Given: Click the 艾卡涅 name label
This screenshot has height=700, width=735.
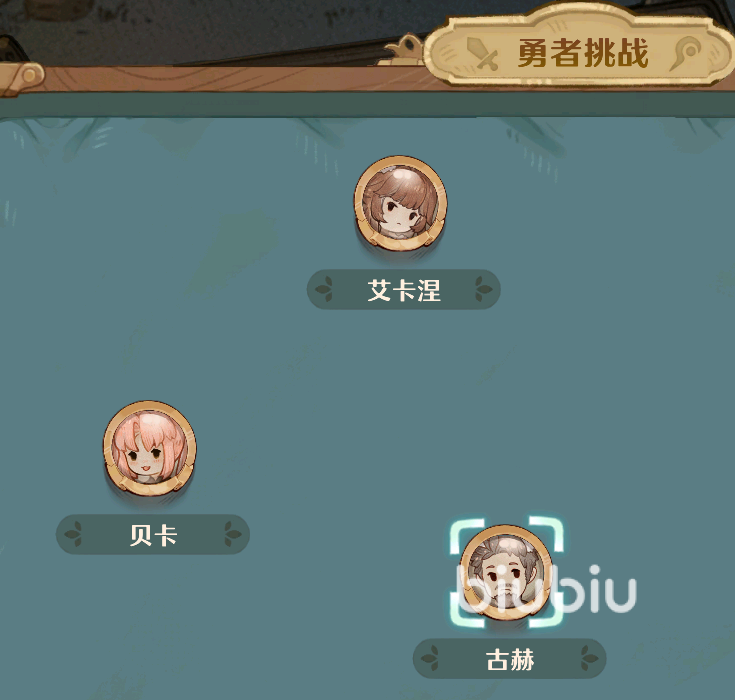Looking at the screenshot, I should pyautogui.click(x=404, y=289).
